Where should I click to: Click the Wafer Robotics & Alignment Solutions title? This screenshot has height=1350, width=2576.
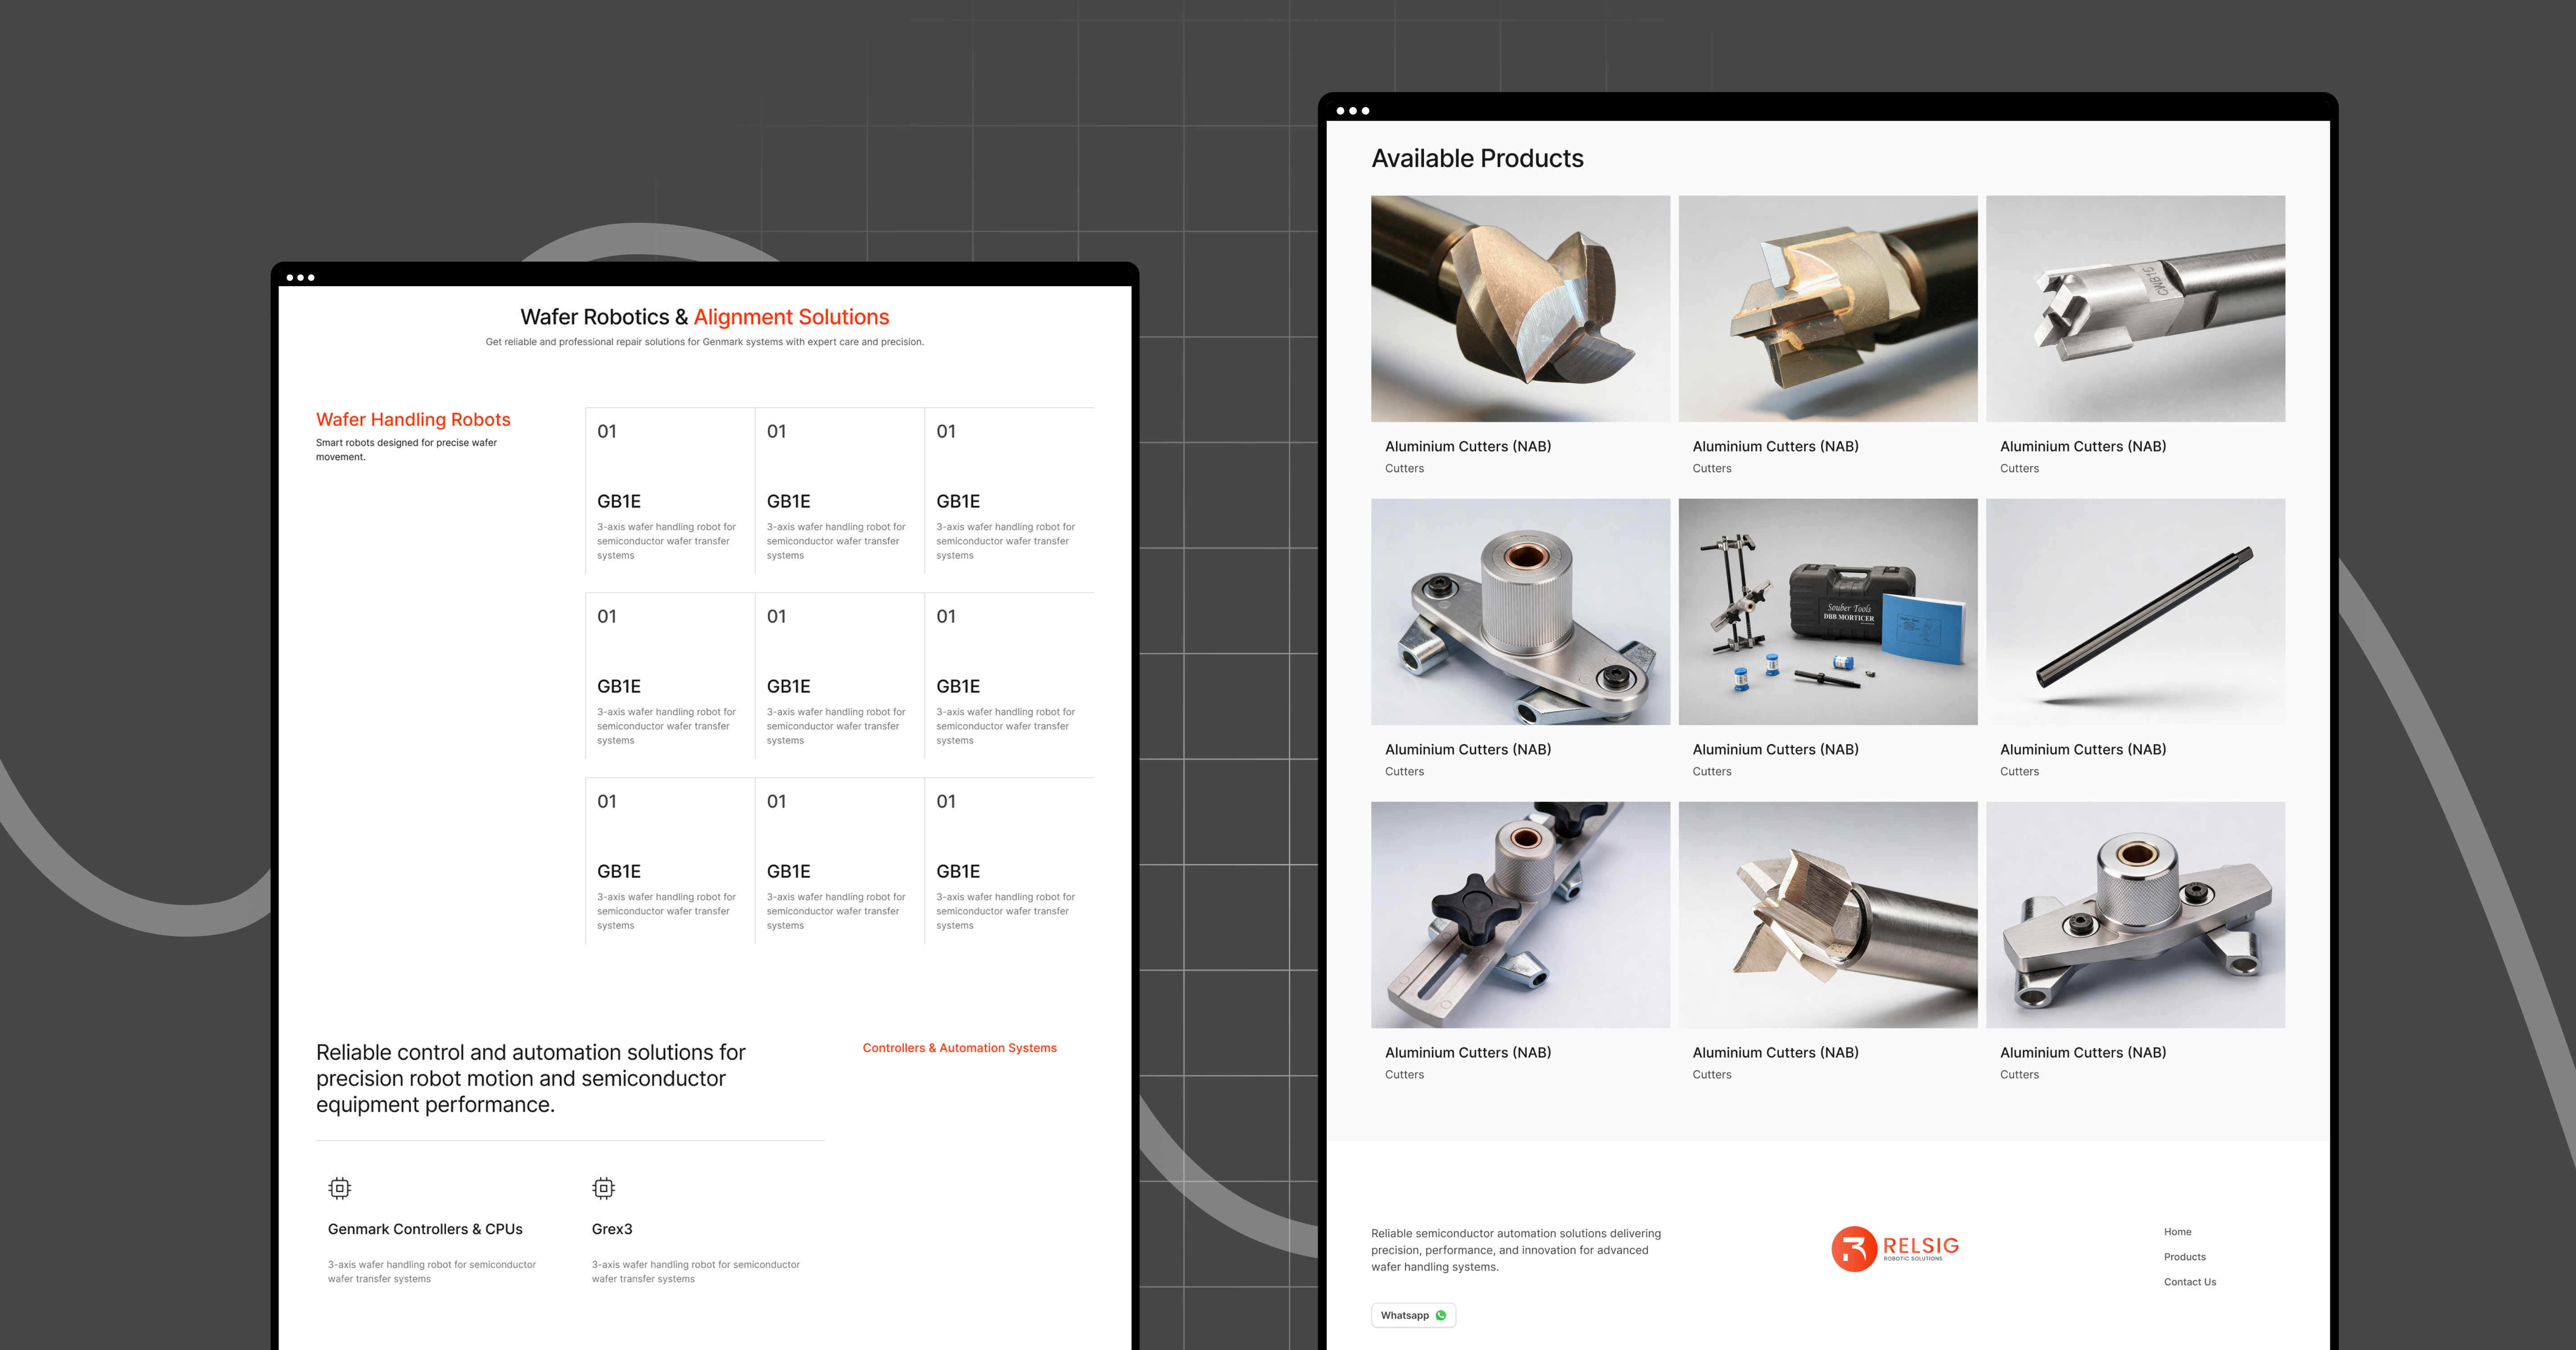coord(704,317)
